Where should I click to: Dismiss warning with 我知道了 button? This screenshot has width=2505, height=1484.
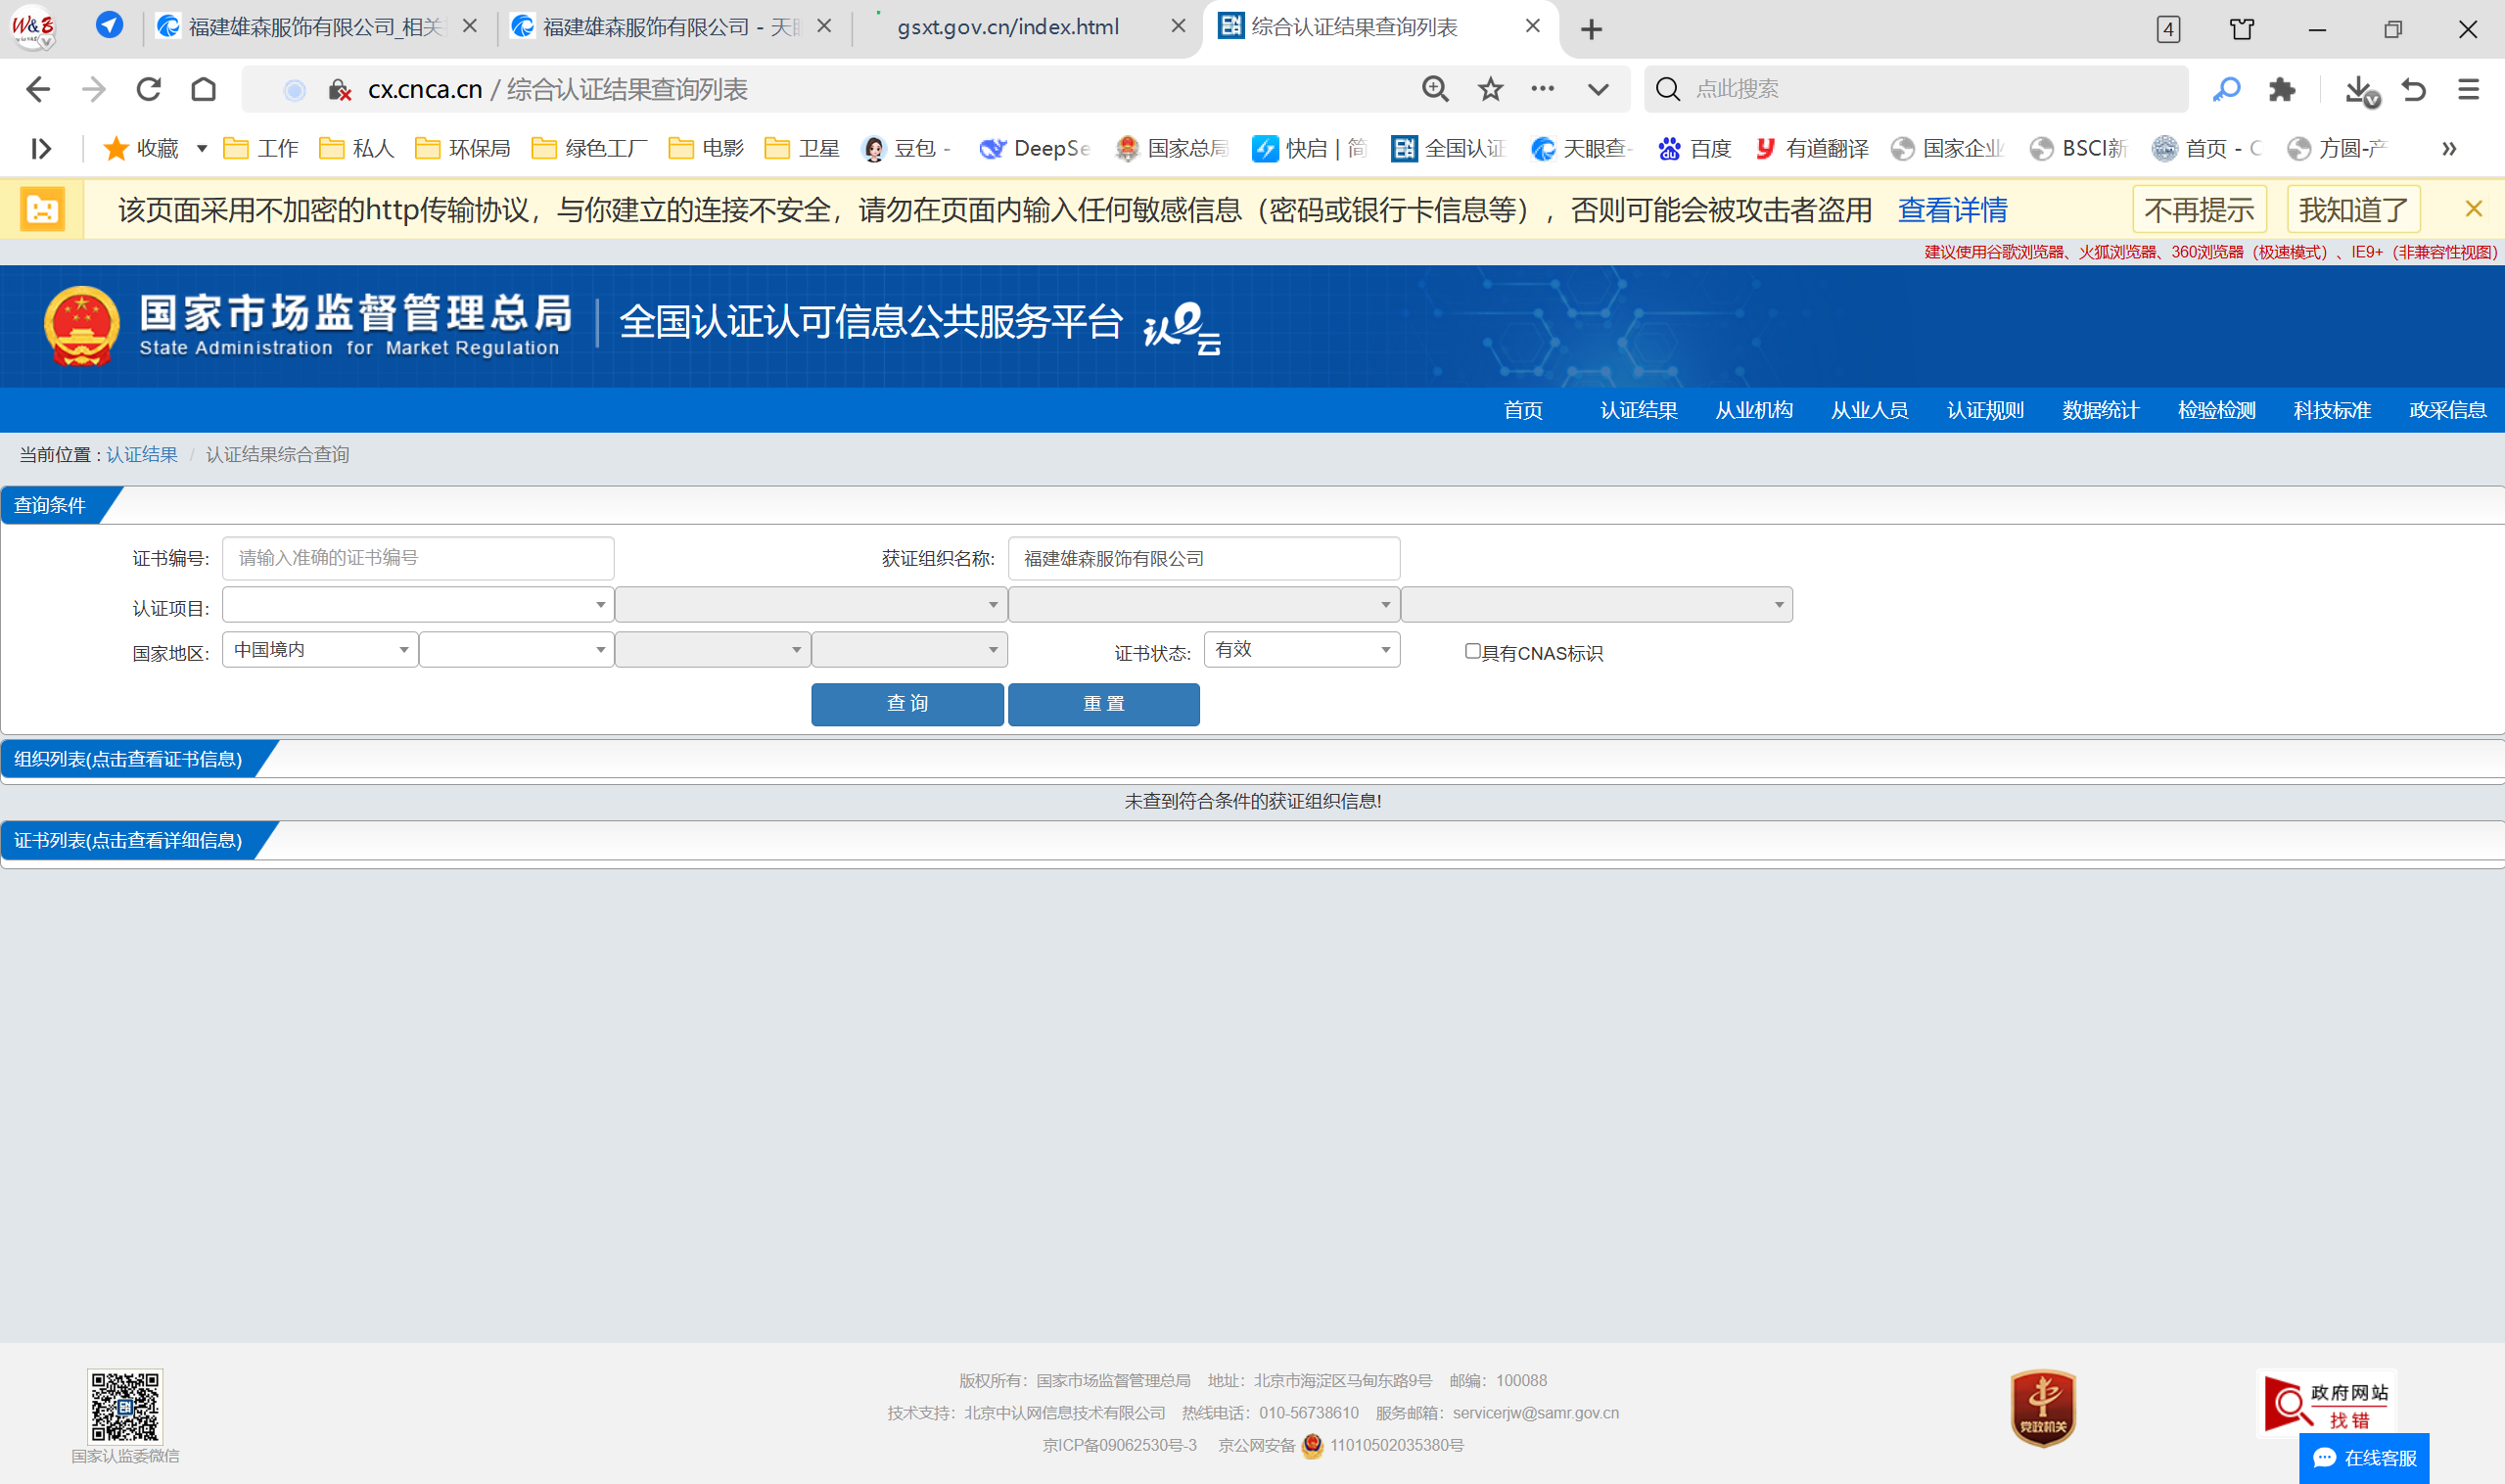click(2353, 210)
